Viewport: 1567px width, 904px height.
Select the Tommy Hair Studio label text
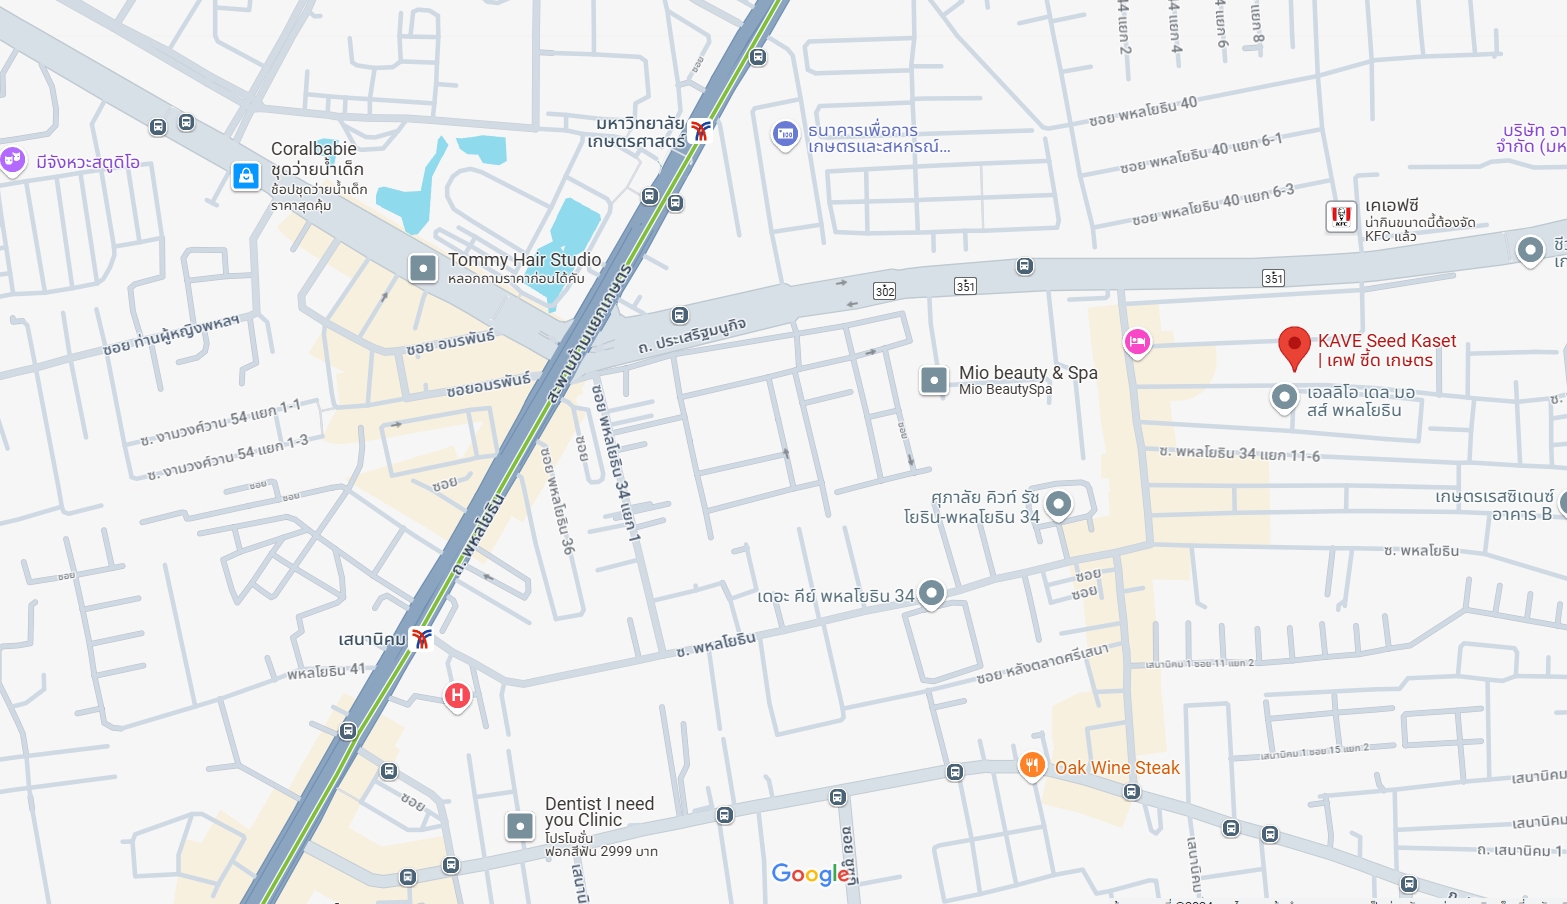coord(525,260)
